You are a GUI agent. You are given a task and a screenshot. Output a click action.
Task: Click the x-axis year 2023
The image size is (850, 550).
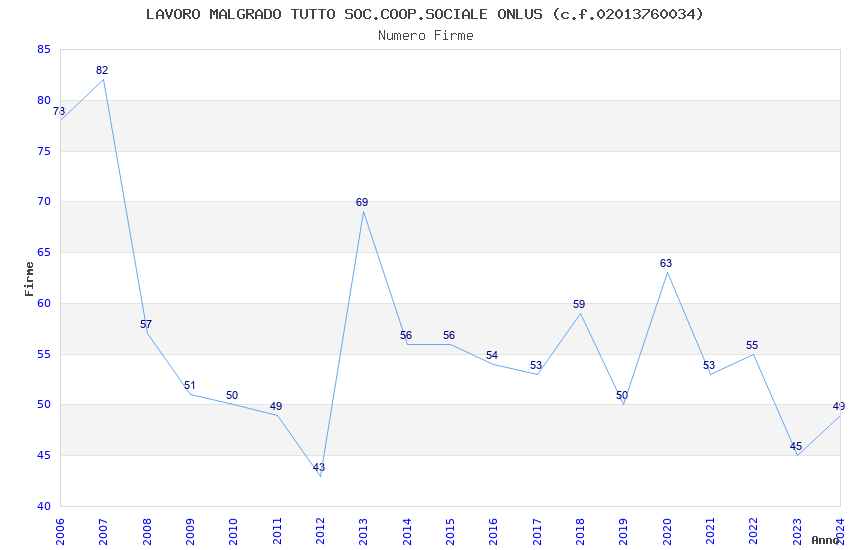point(797,531)
